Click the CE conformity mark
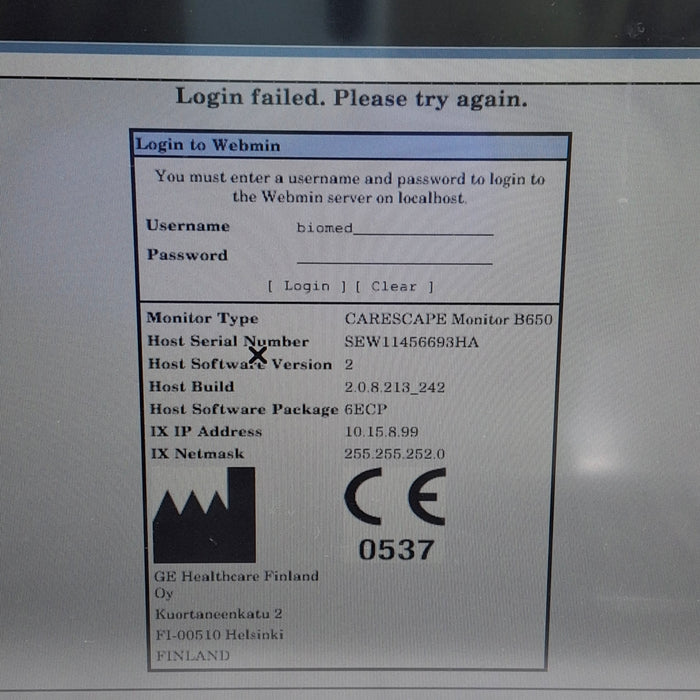 (x=395, y=497)
